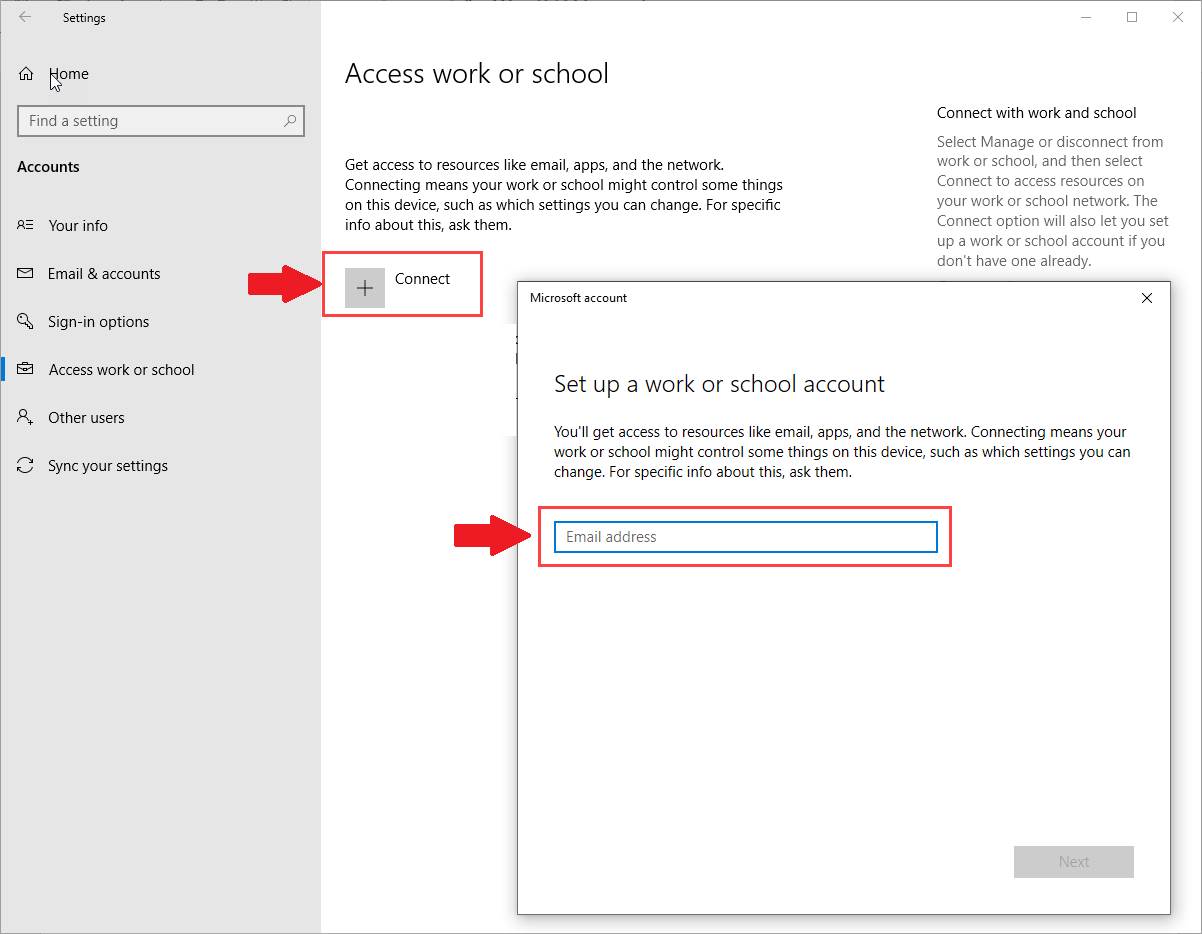The image size is (1202, 934).
Task: Open the Email & accounts settings page
Action: pos(104,273)
